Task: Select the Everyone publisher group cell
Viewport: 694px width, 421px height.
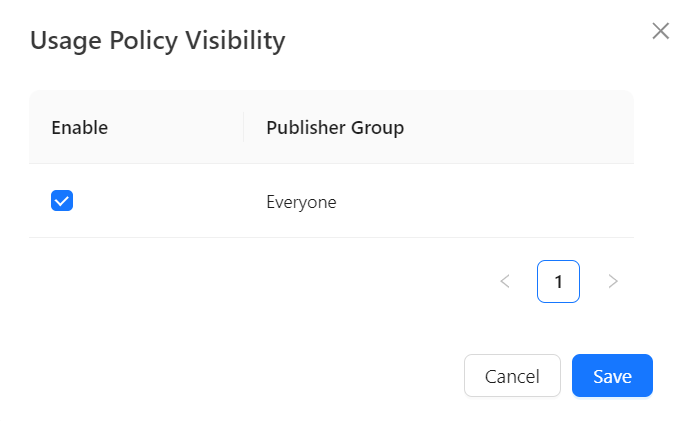Action: coord(302,202)
